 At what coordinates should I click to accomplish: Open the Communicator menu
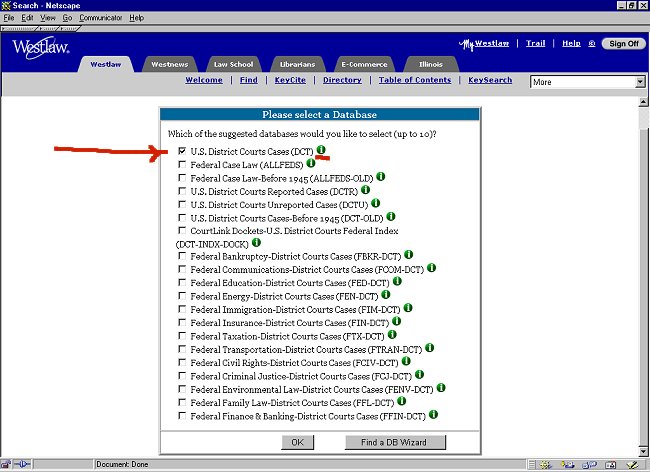tap(101, 18)
